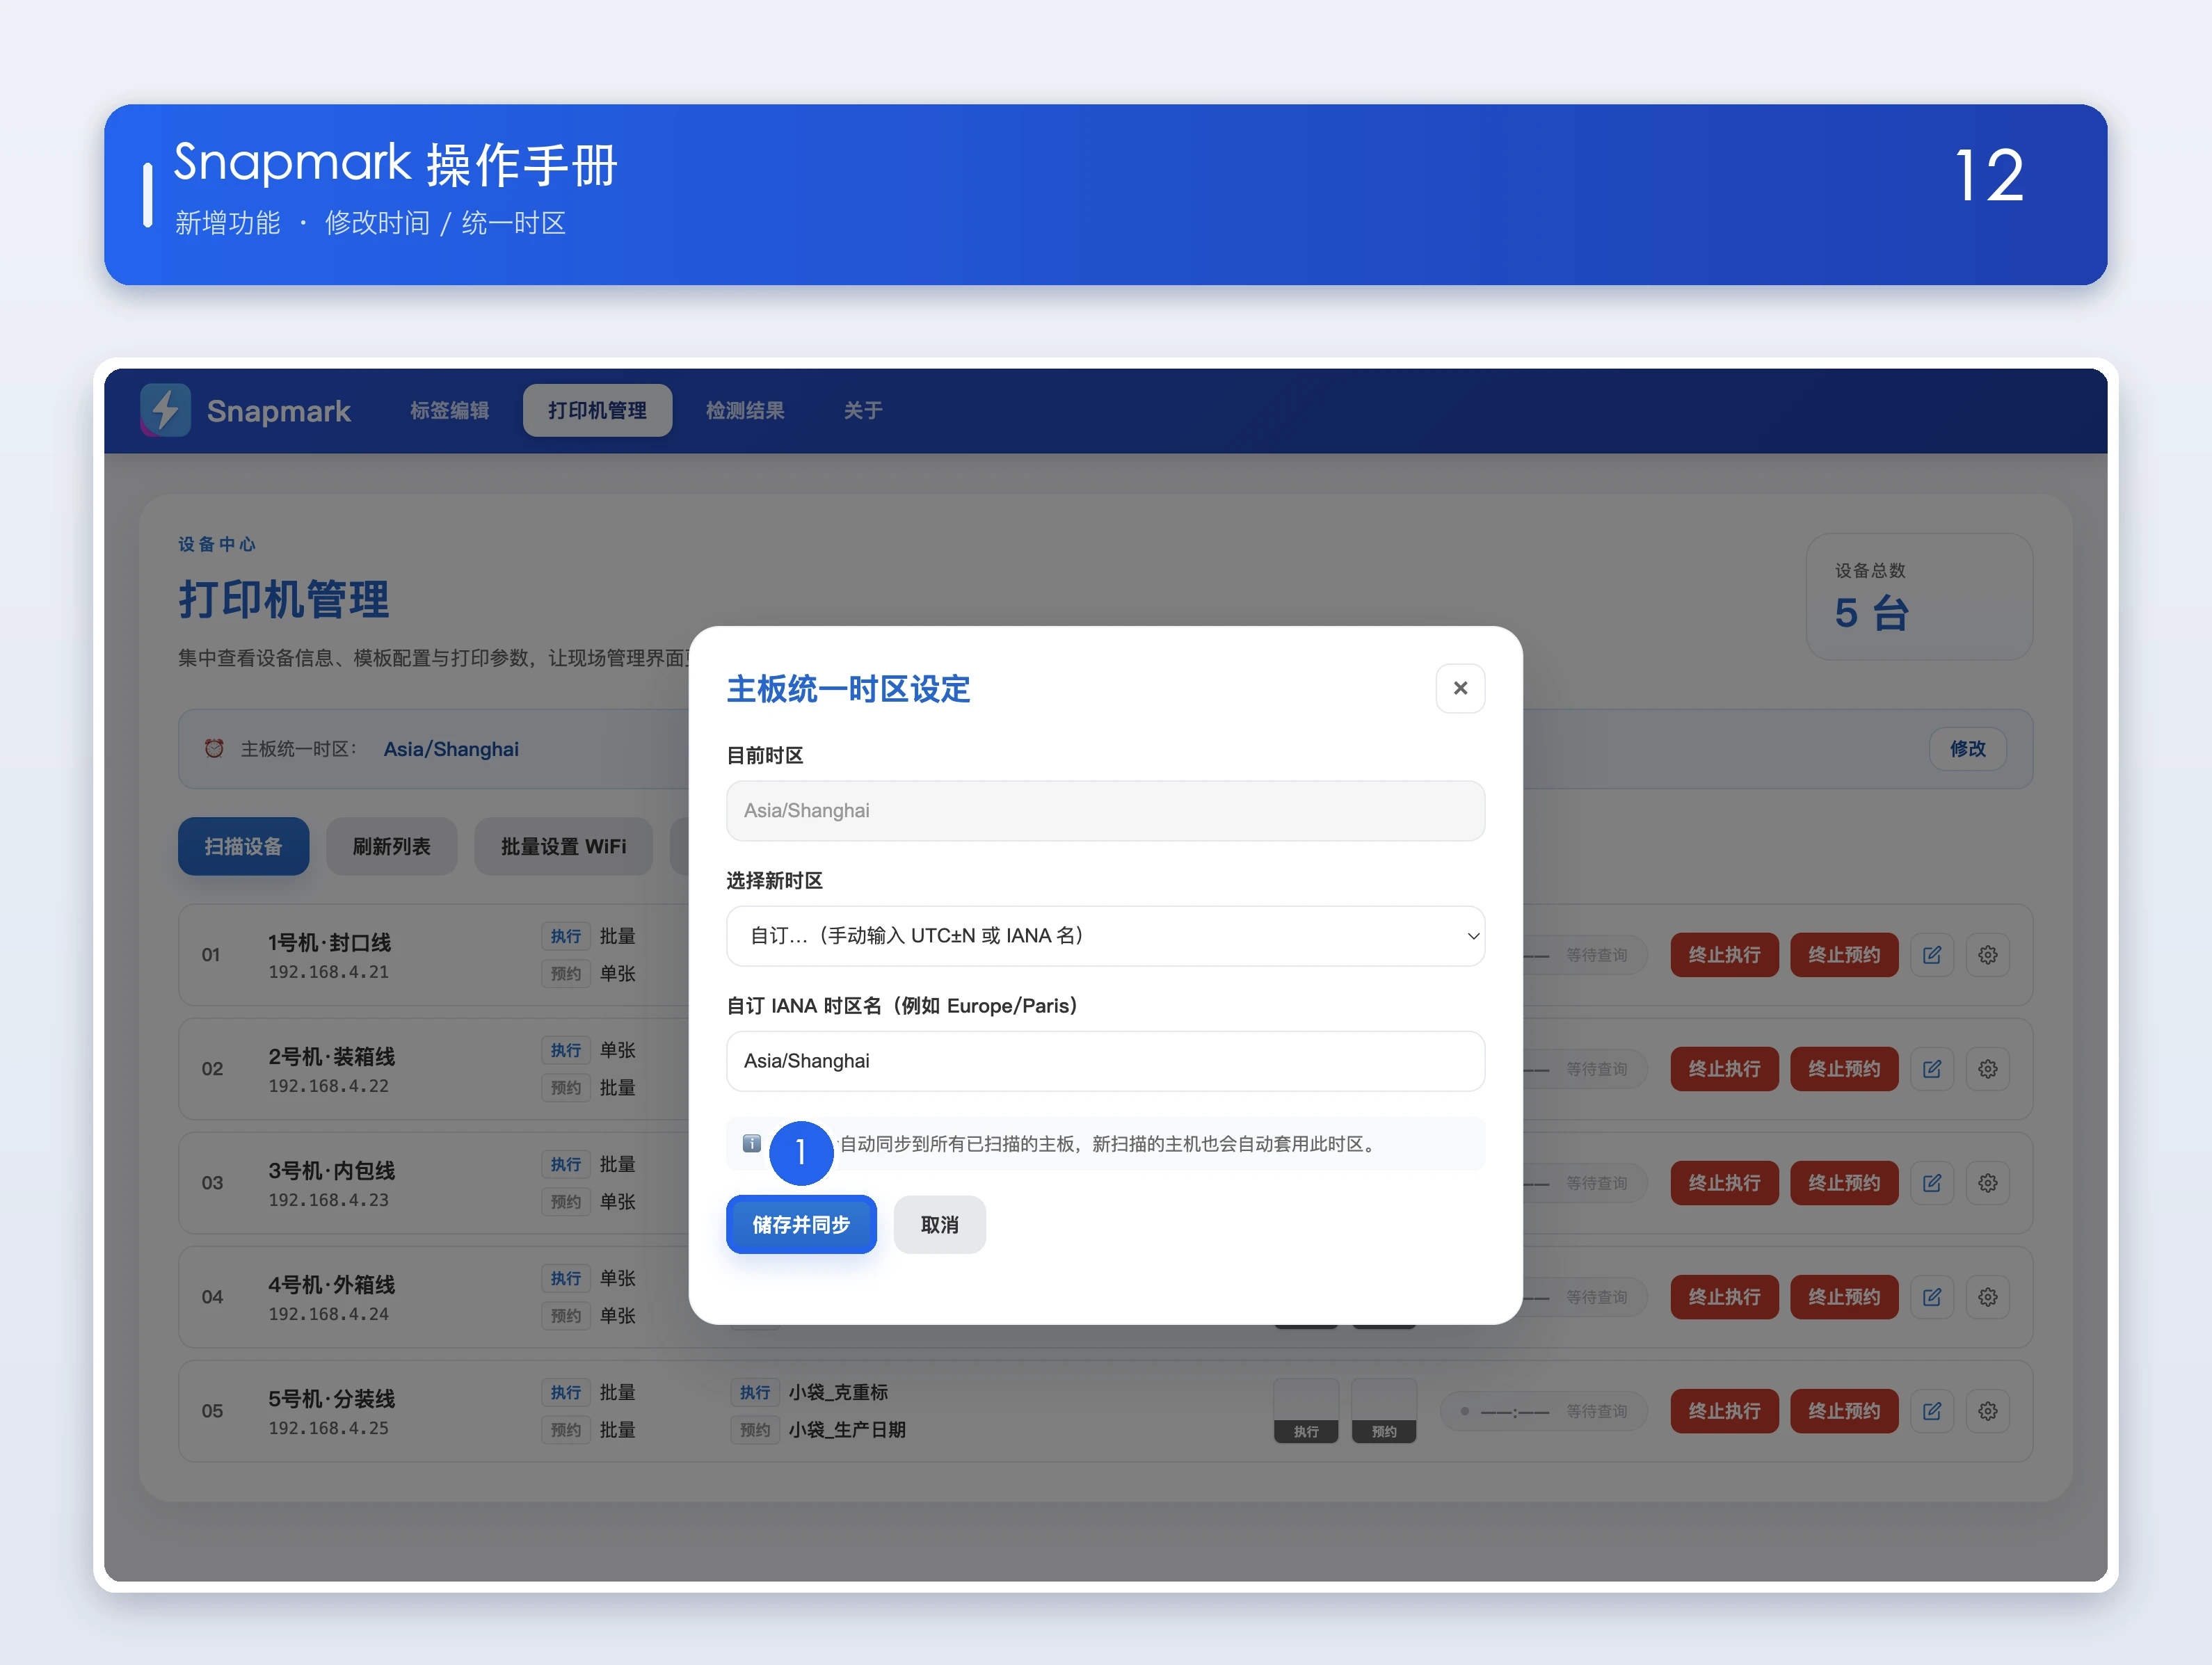Click 终止执行 for 1号机·封口线
The image size is (2212, 1665).
point(1724,955)
